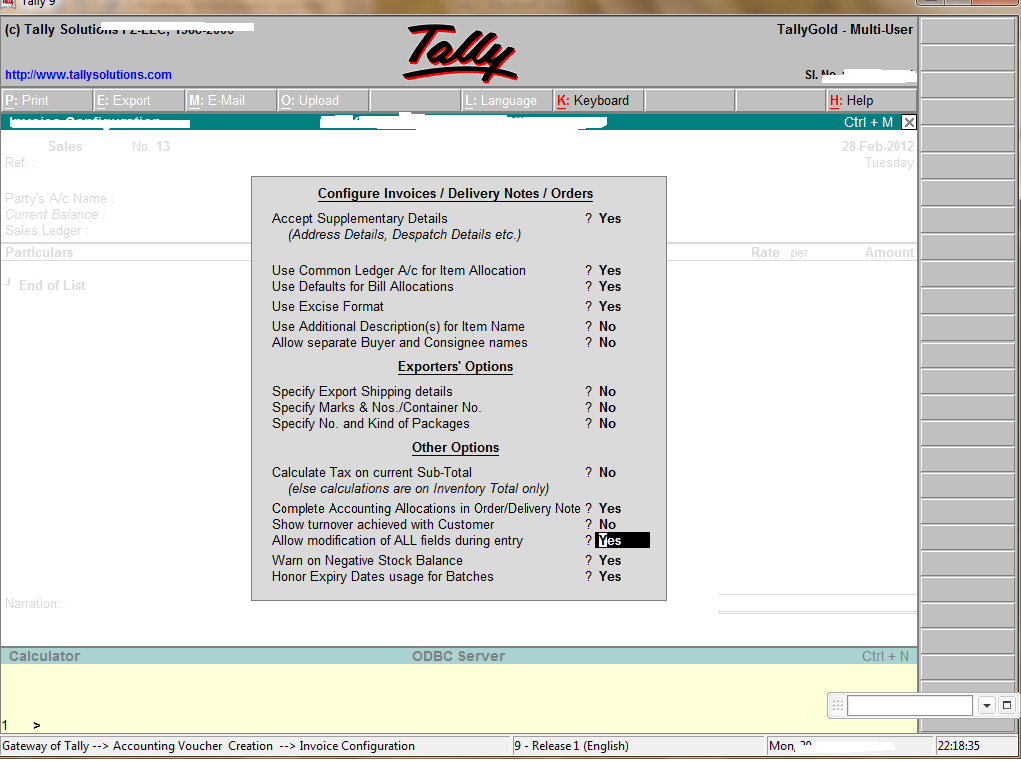Toggle Specify No. and Kind of Packages value
This screenshot has width=1021, height=761.
608,424
